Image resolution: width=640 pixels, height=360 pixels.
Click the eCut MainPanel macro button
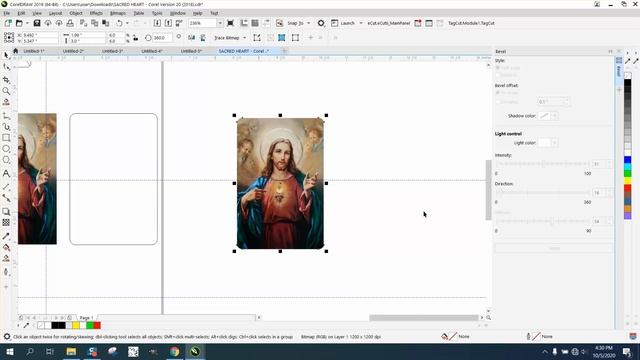[x=389, y=23]
